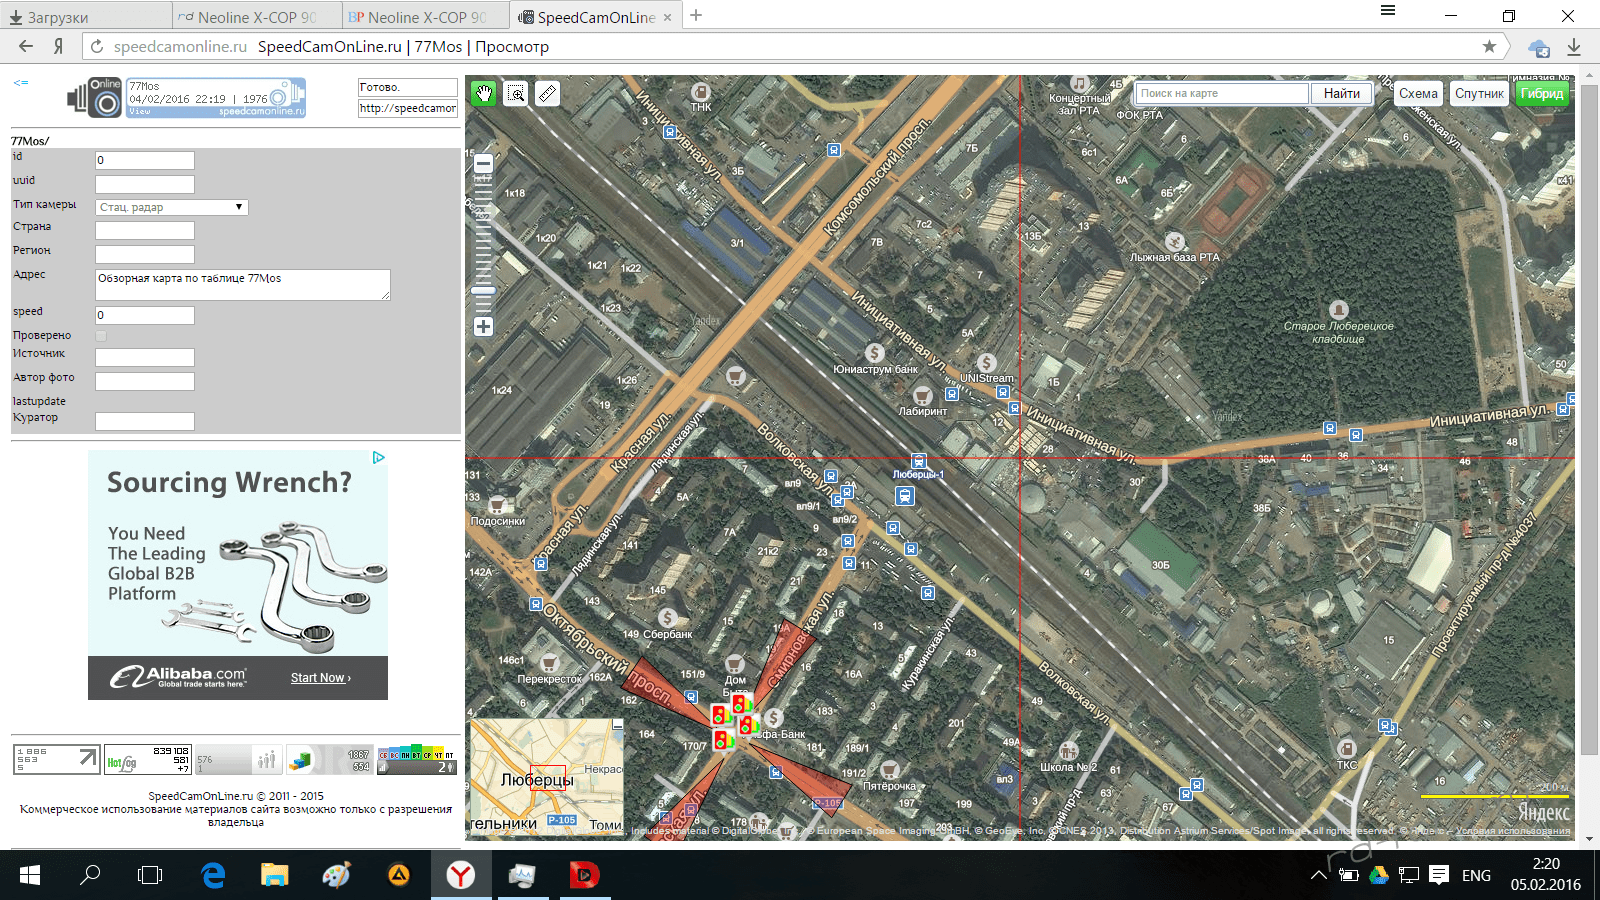The height and width of the screenshot is (900, 1600).
Task: Switch map to Спутник satellite view
Action: point(1479,93)
